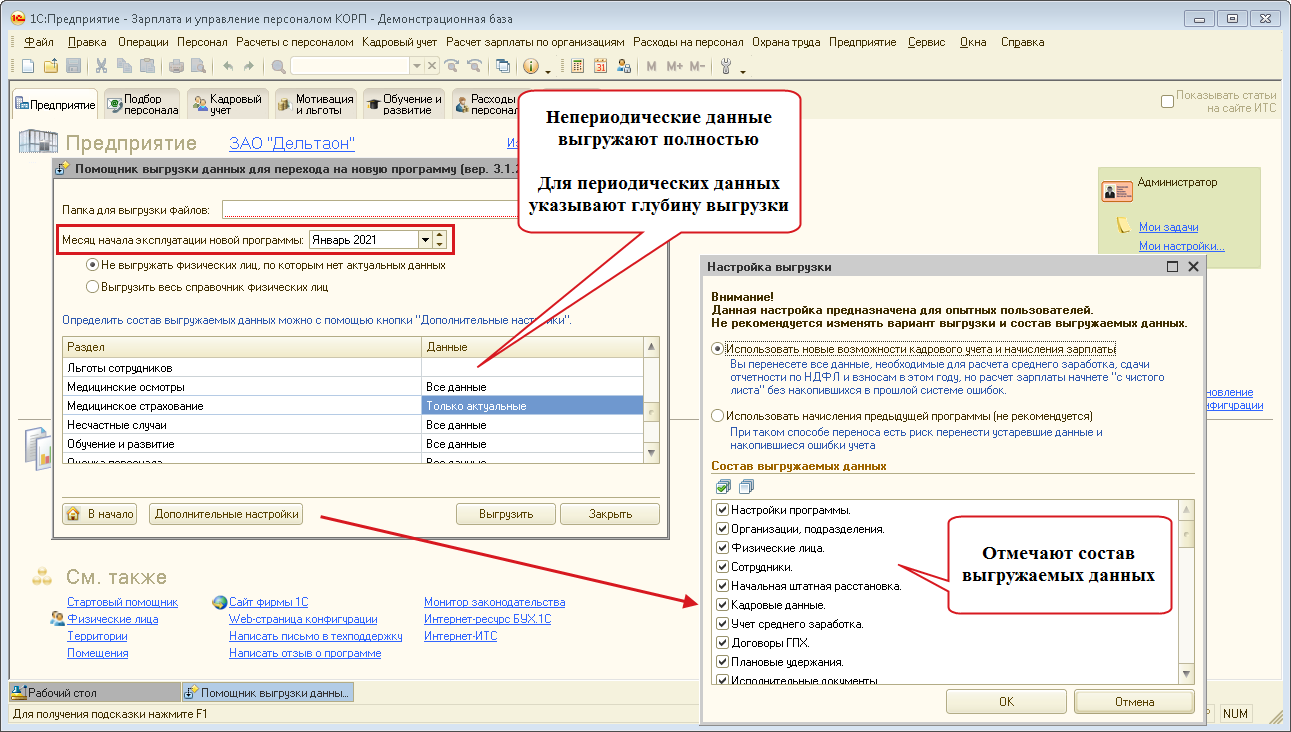Click the Print toolbar icon
Image resolution: width=1291 pixels, height=732 pixels.
tap(176, 66)
